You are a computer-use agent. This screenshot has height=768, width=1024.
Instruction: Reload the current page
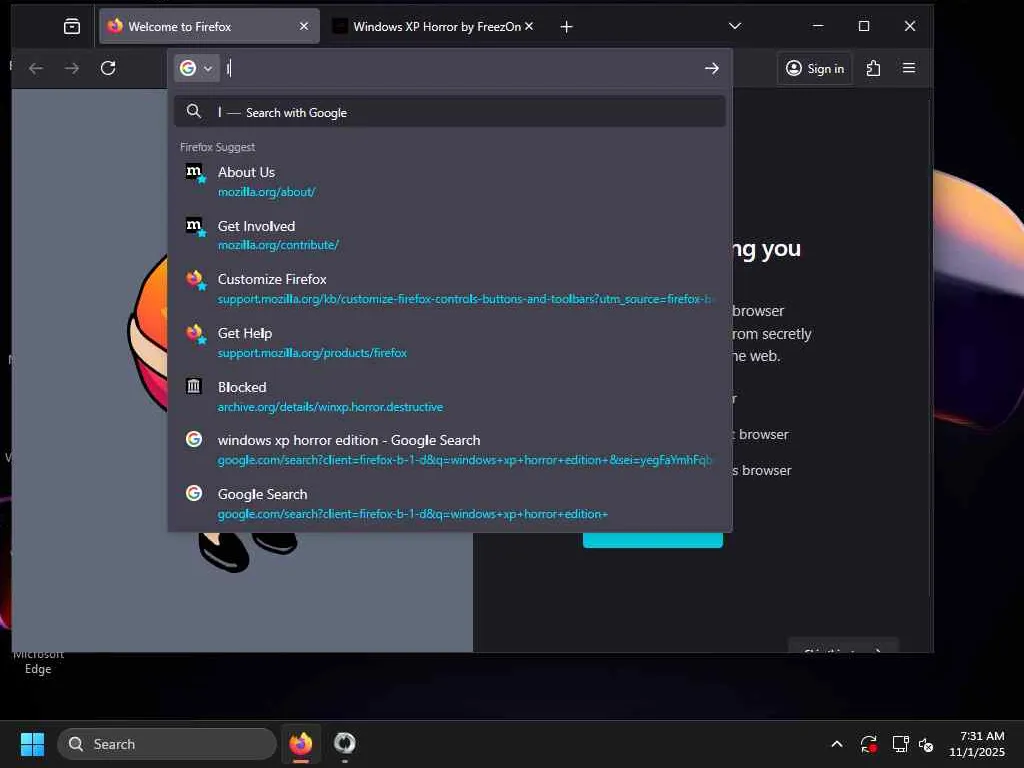pyautogui.click(x=108, y=68)
